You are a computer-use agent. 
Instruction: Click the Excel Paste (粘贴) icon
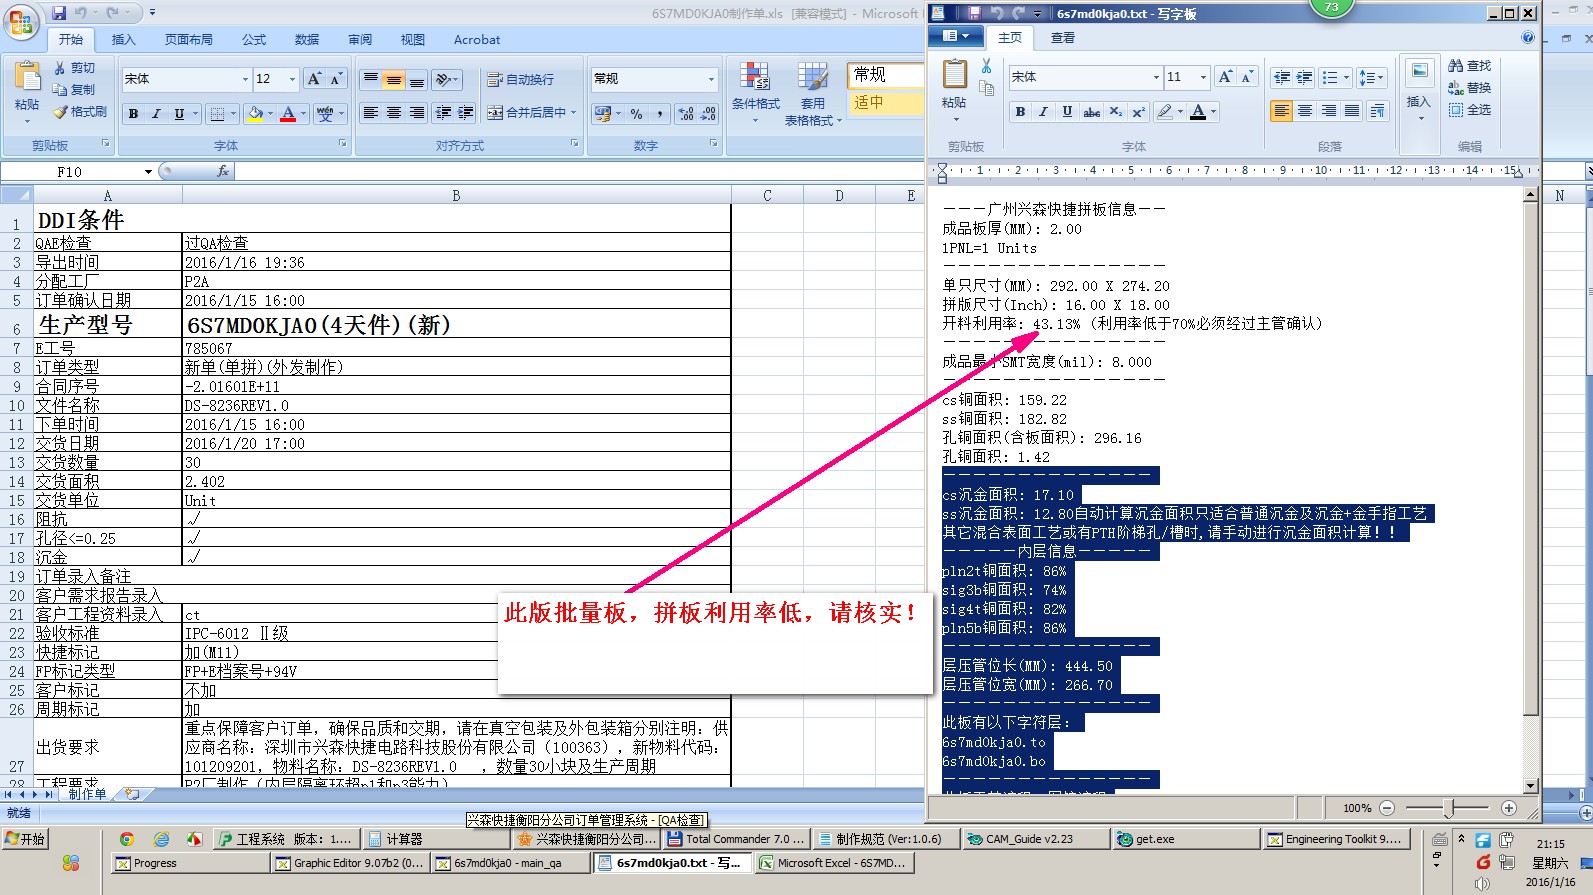27,78
